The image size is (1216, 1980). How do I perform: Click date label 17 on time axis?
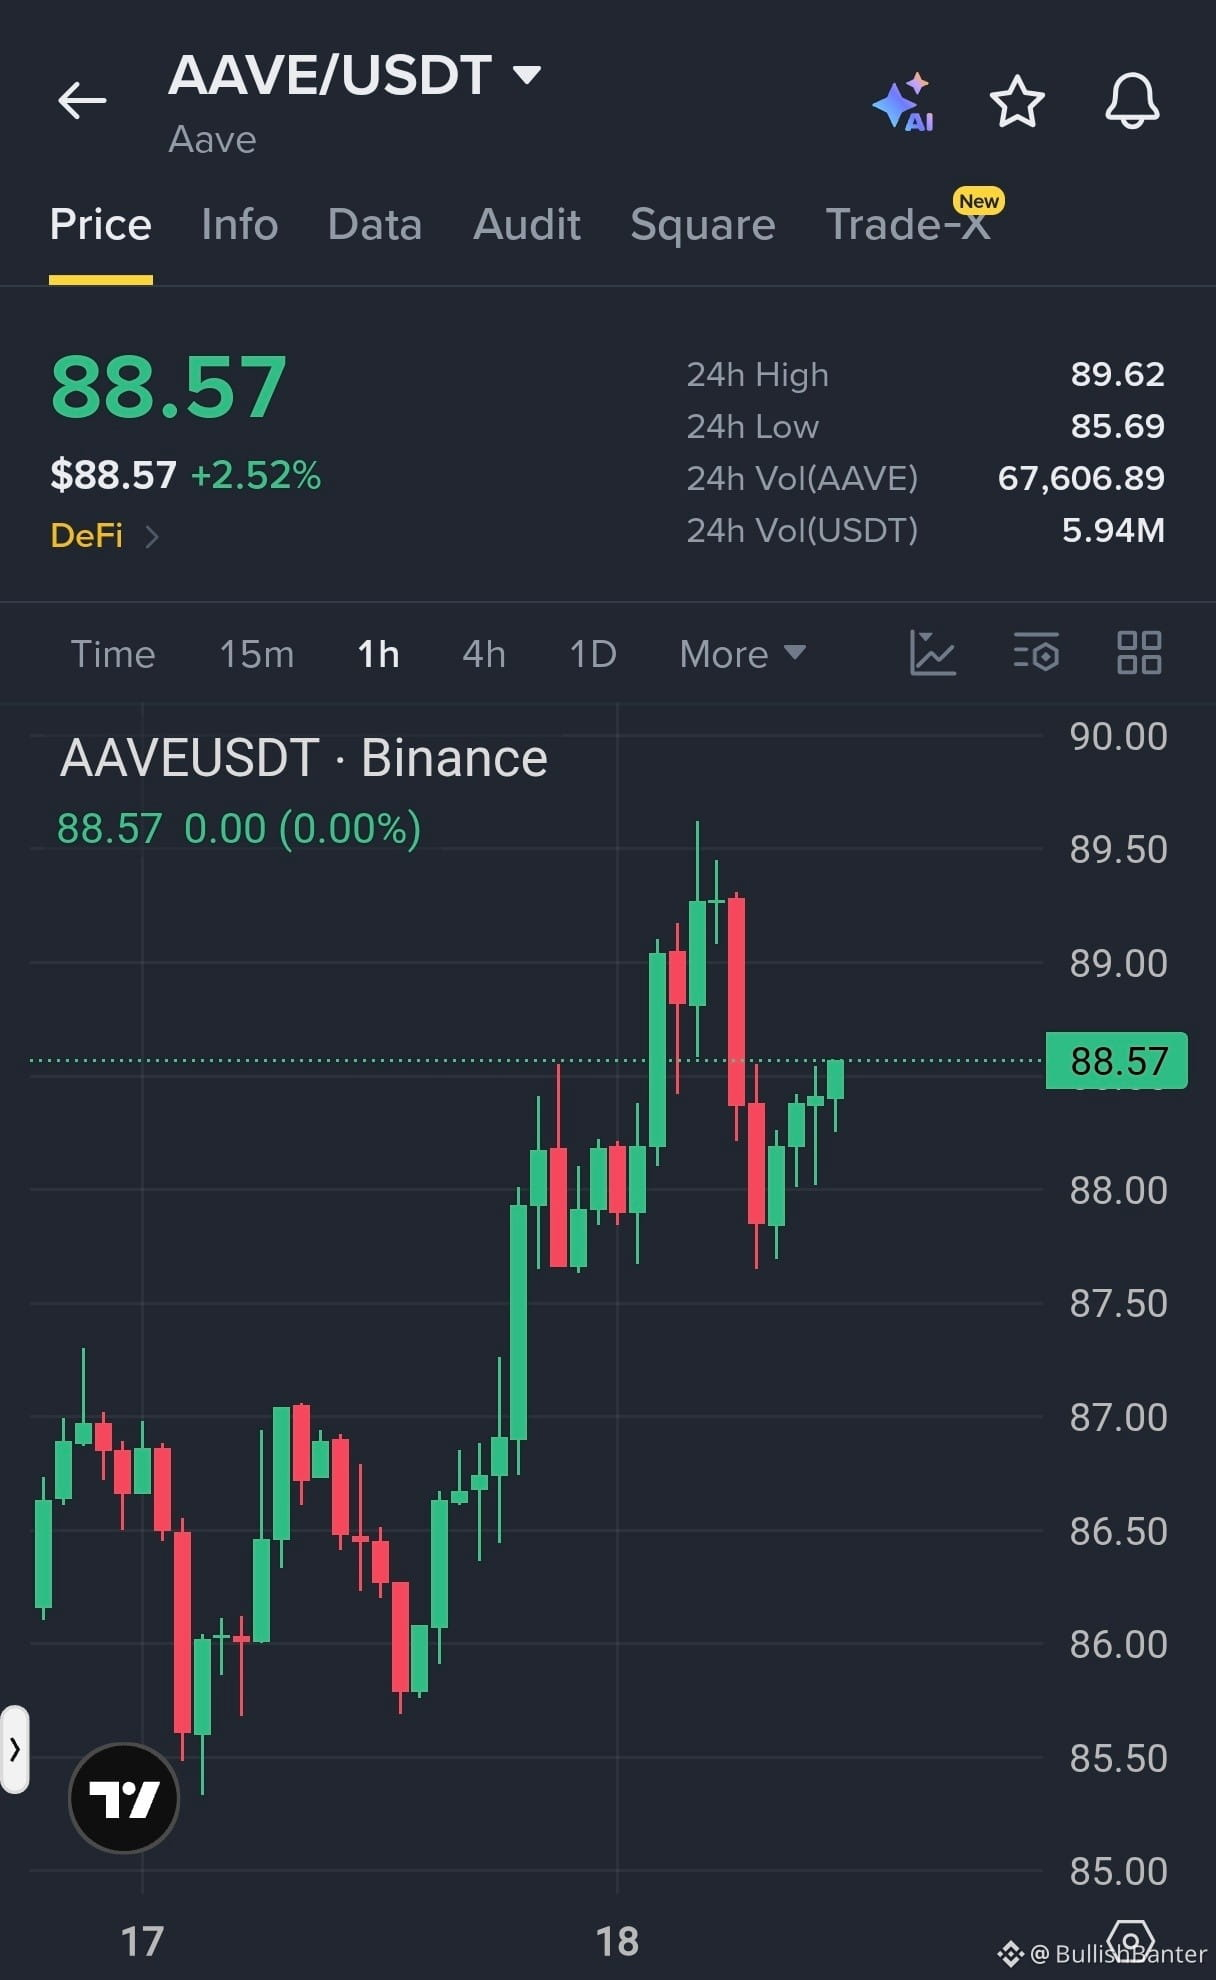(x=142, y=1941)
